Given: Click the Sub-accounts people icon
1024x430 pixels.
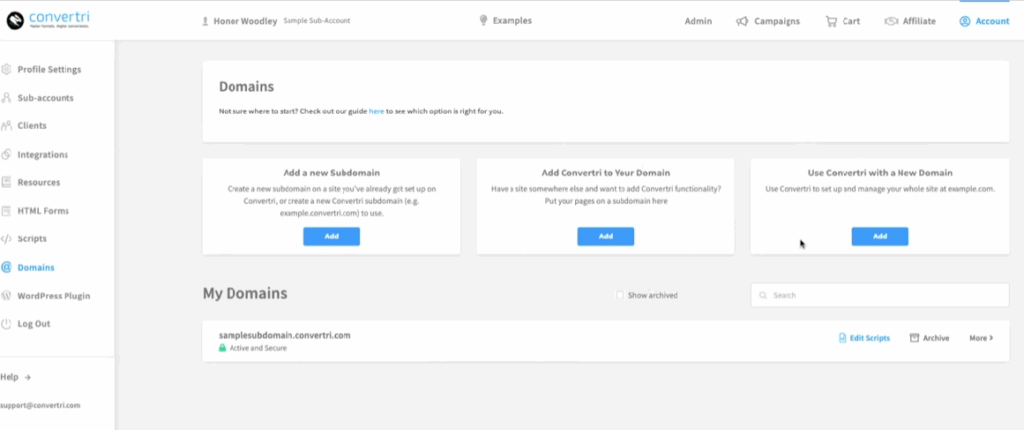Looking at the screenshot, I should pos(7,98).
